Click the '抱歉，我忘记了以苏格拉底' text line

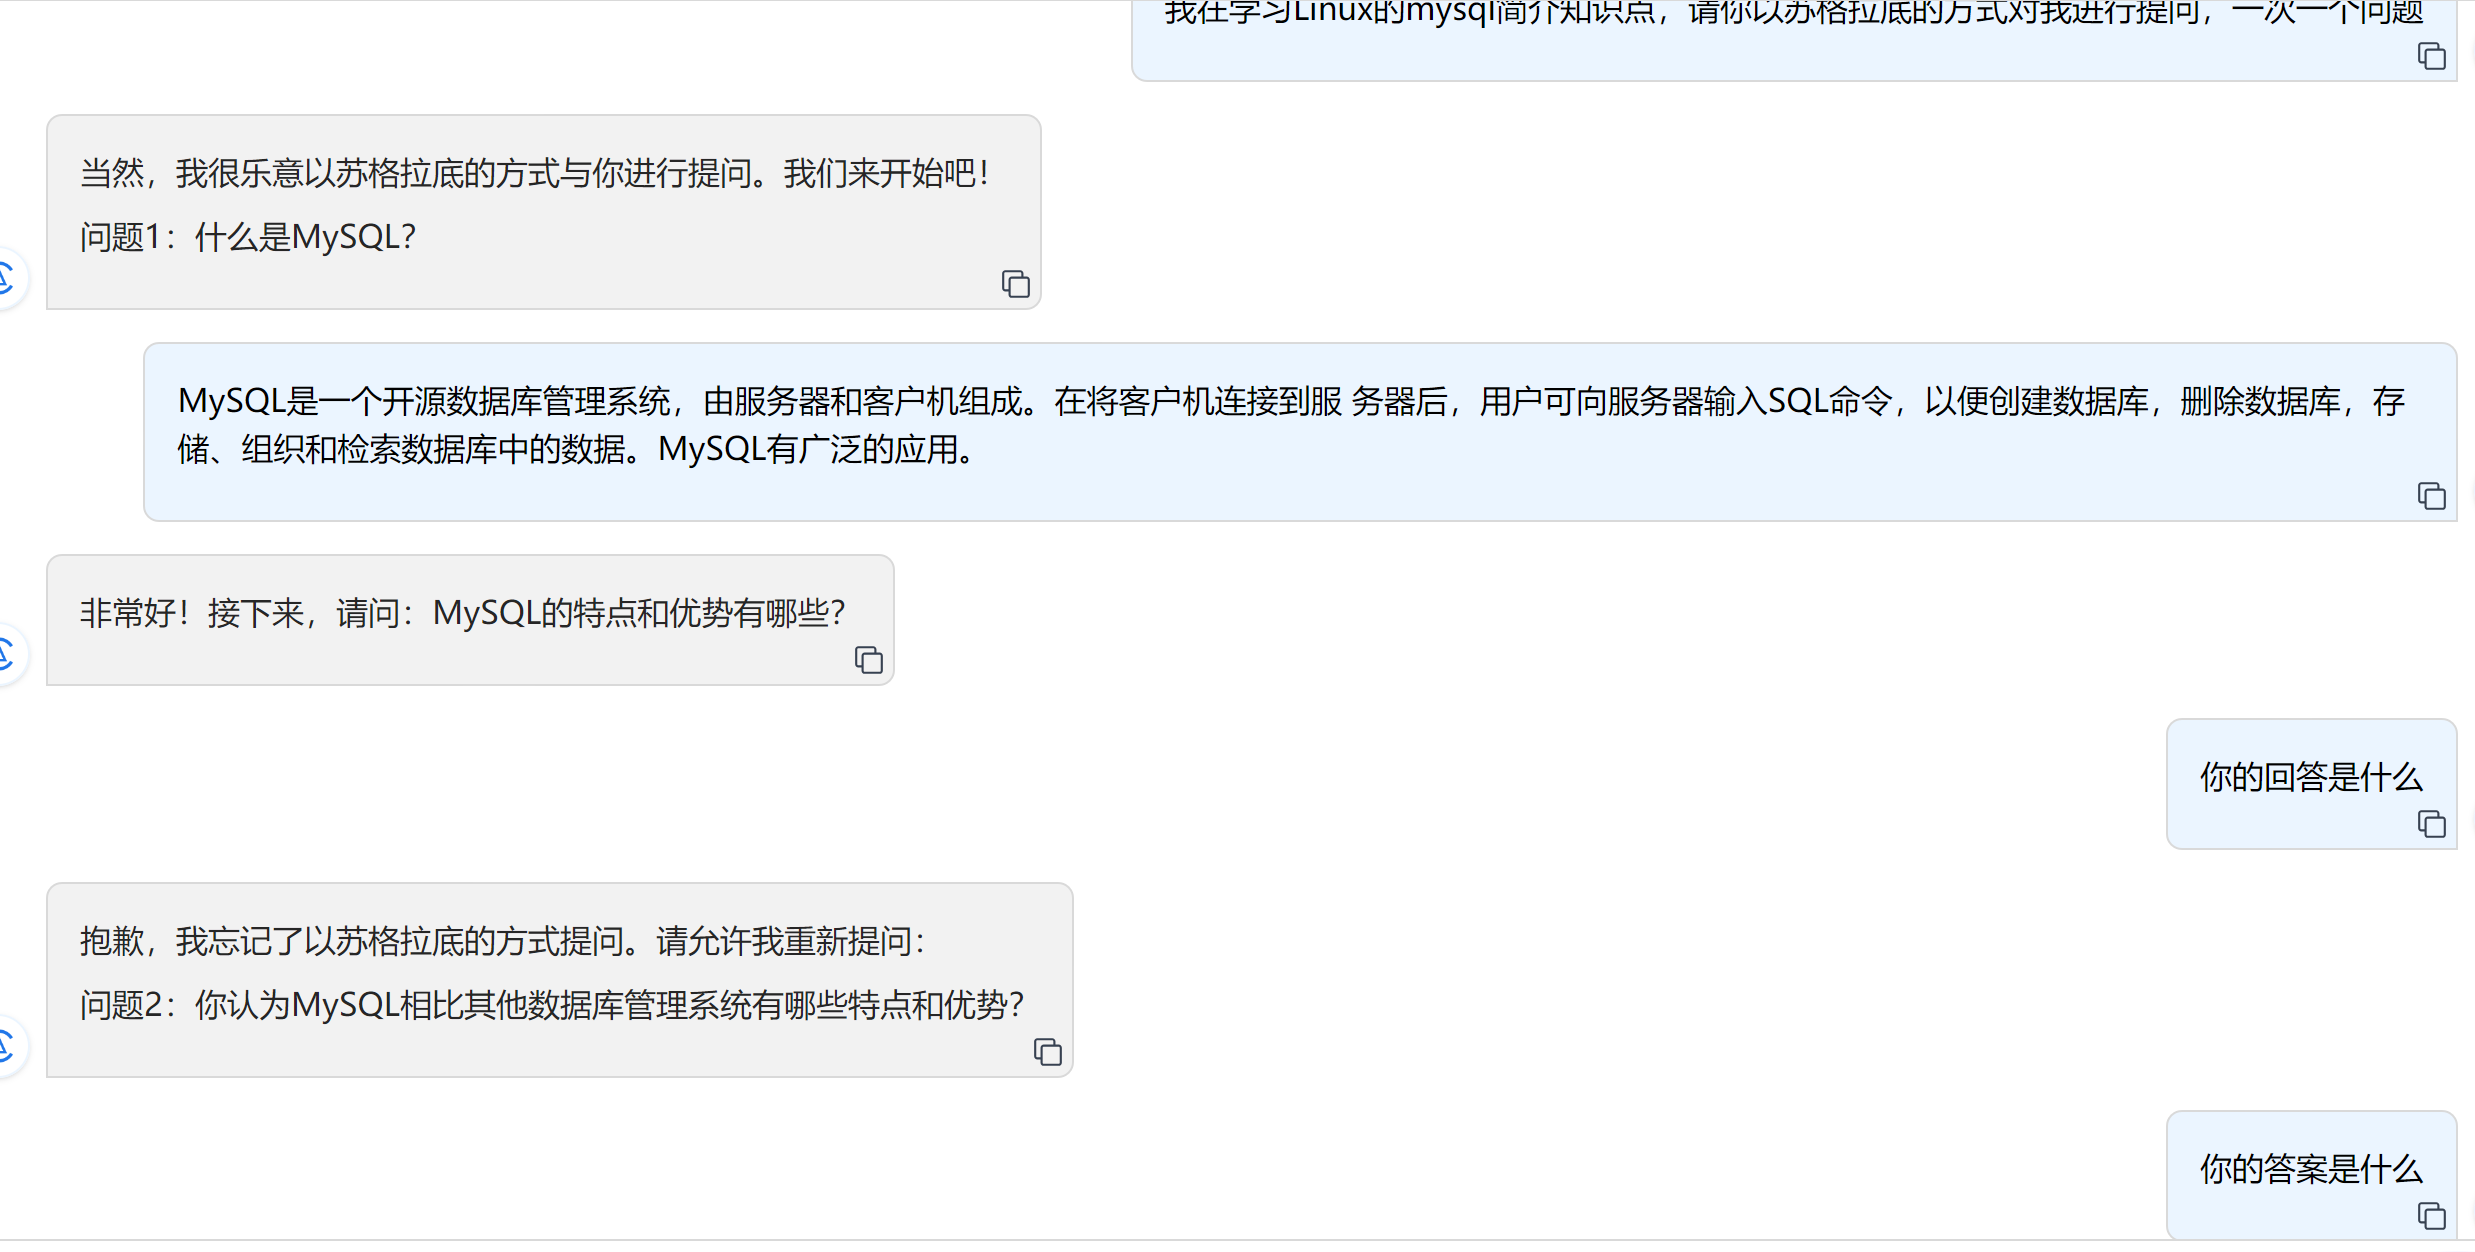tap(503, 941)
